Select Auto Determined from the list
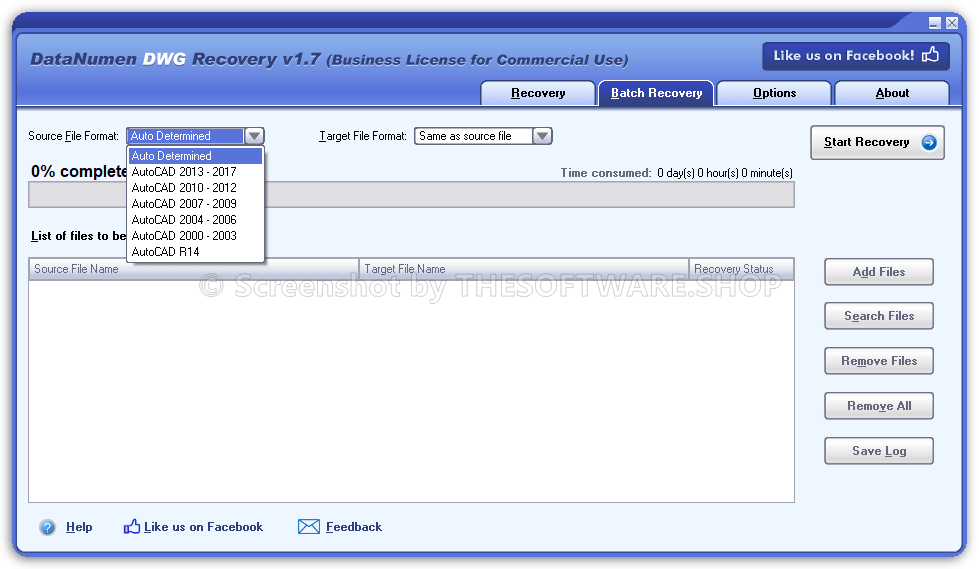979x569 pixels. (x=195, y=156)
